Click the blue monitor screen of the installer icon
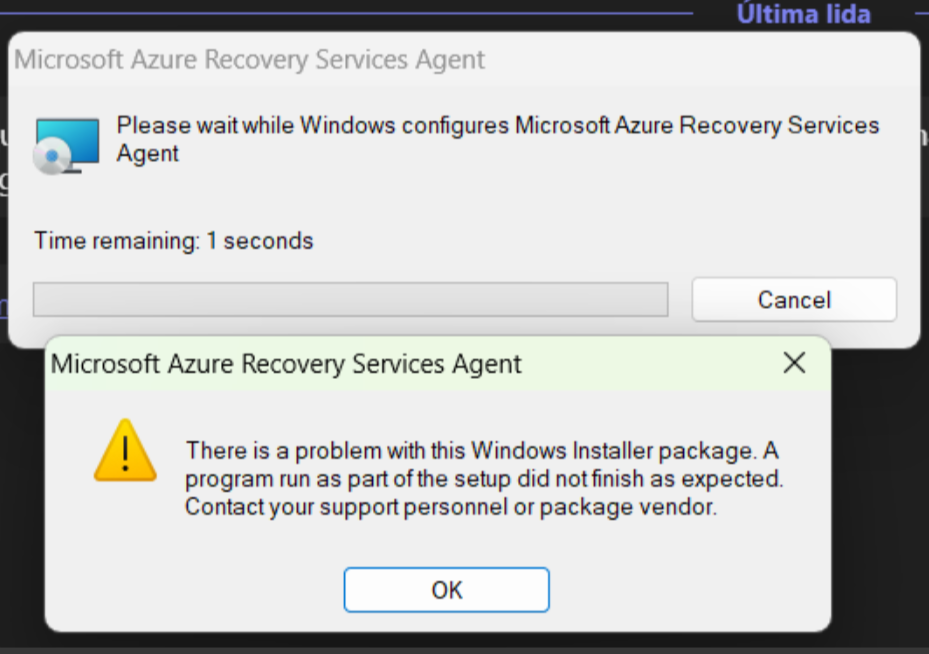The width and height of the screenshot is (929, 654). (x=72, y=139)
